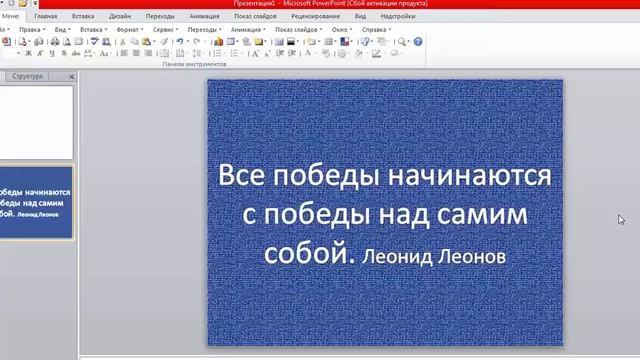
Task: Switch to the Надстройки ribbon tab
Action: (398, 16)
